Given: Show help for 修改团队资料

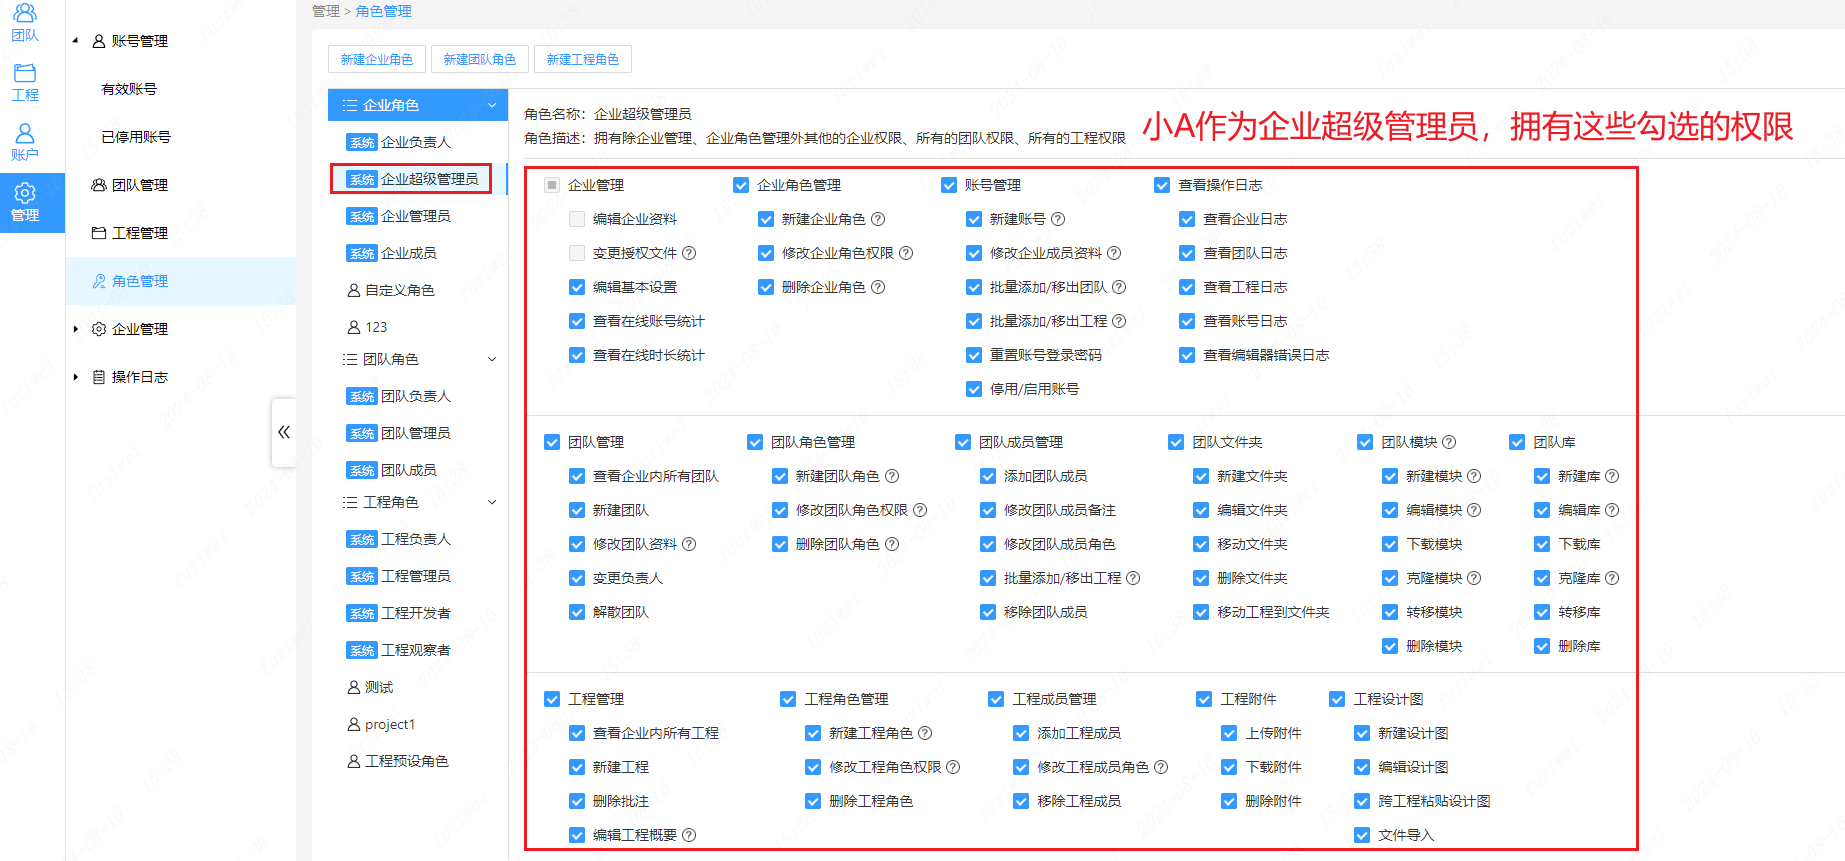Looking at the screenshot, I should [689, 544].
